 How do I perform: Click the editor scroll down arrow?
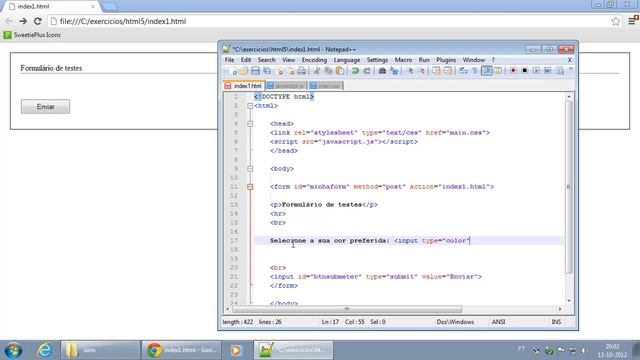[569, 301]
